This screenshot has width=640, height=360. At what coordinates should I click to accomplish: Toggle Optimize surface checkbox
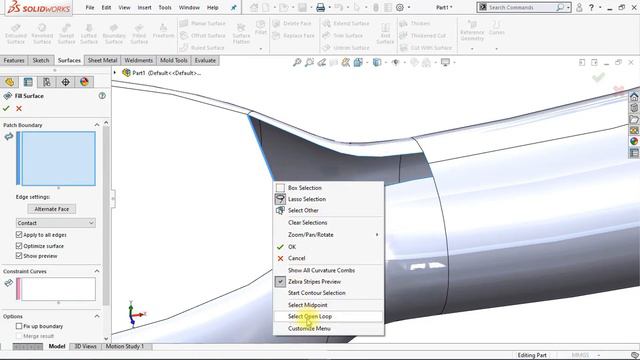pos(19,246)
